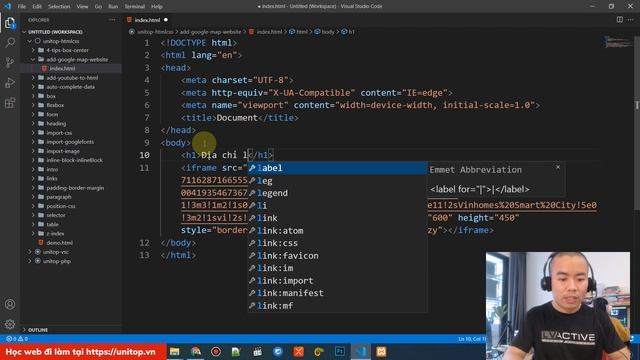
Task: Open the Edit menu
Action: click(x=37, y=7)
